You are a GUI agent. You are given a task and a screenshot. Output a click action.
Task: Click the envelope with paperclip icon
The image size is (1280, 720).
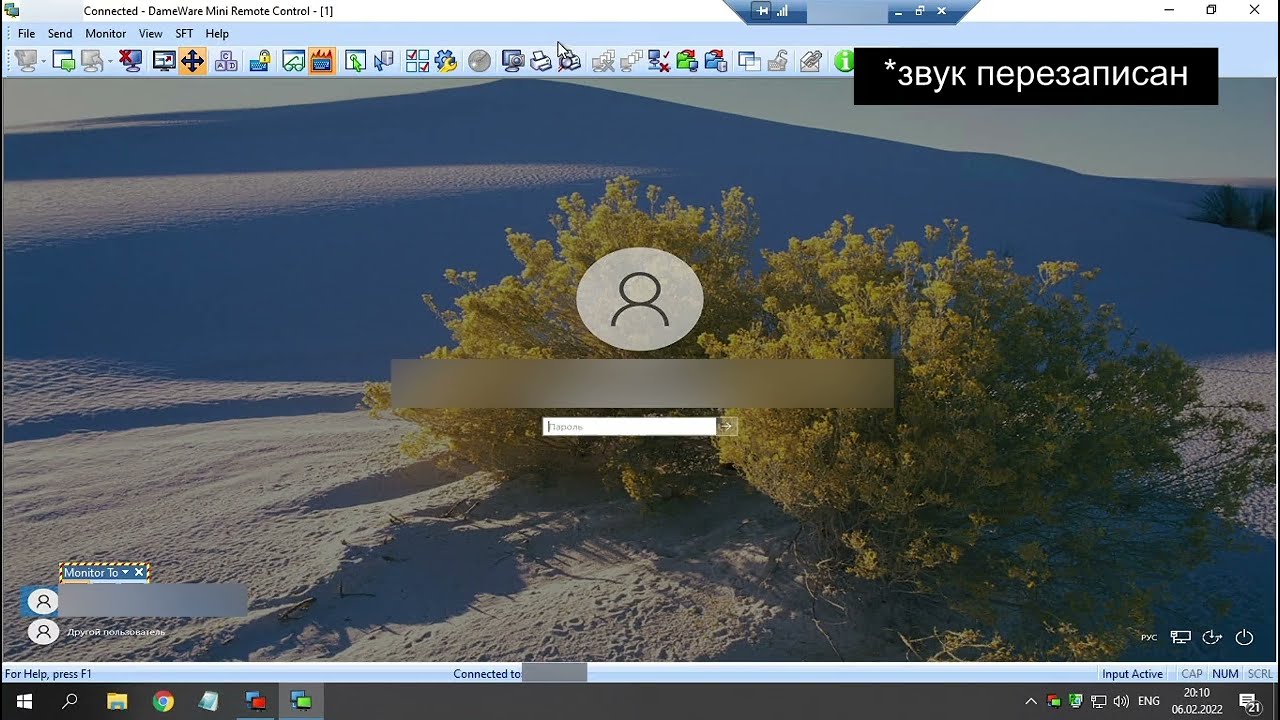pyautogui.click(x=811, y=61)
